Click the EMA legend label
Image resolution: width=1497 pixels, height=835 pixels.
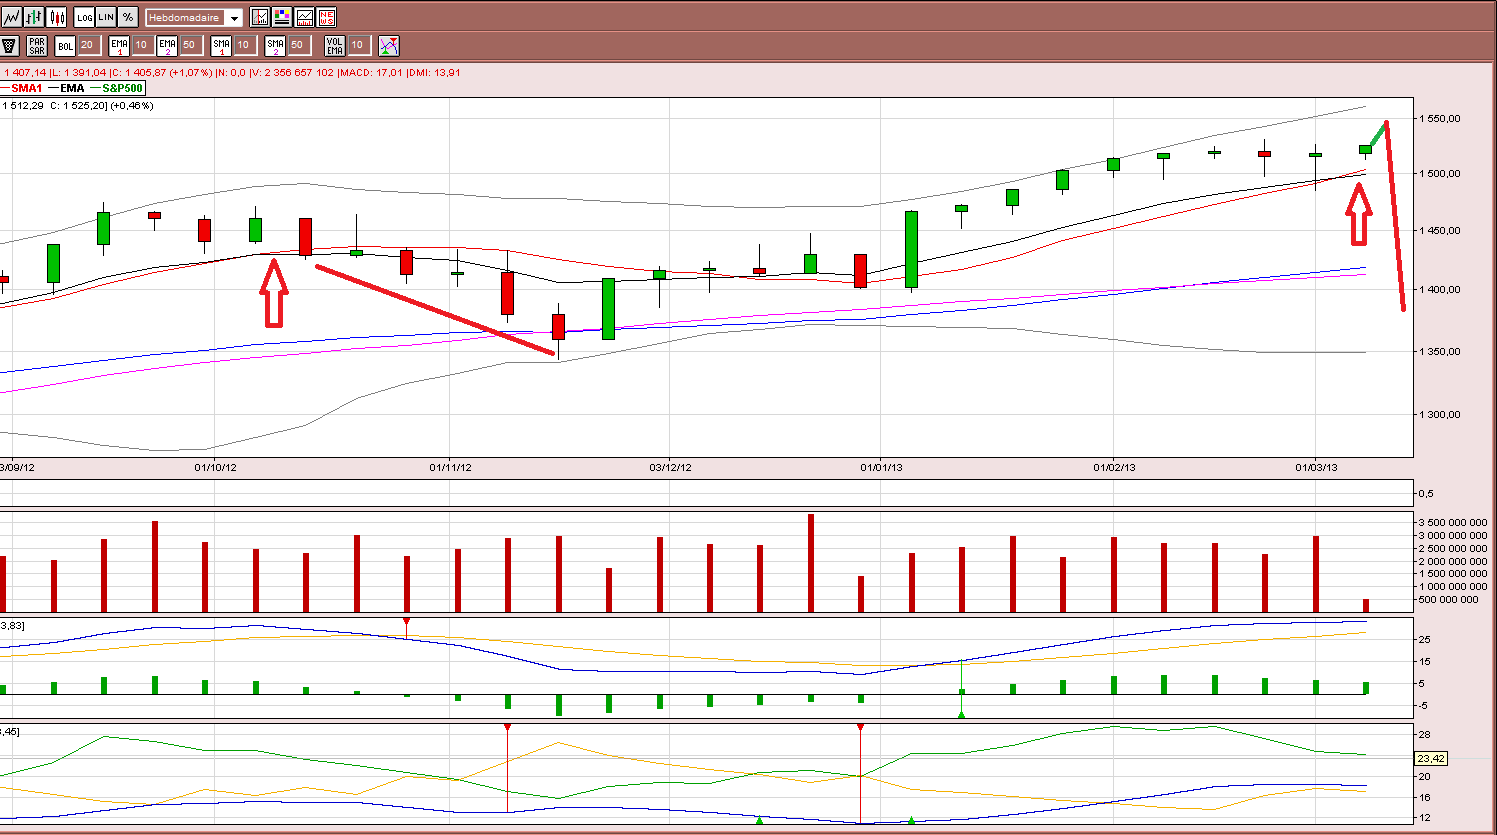[72, 88]
